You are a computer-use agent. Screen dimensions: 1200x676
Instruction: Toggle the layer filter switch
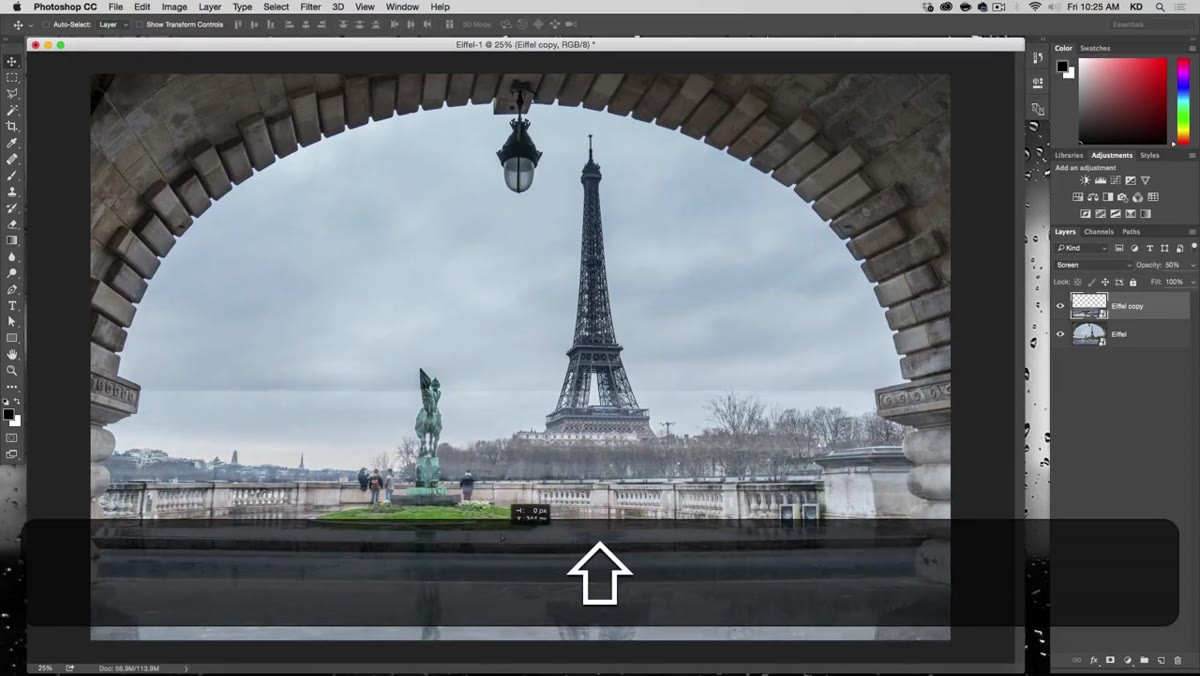pos(1194,247)
